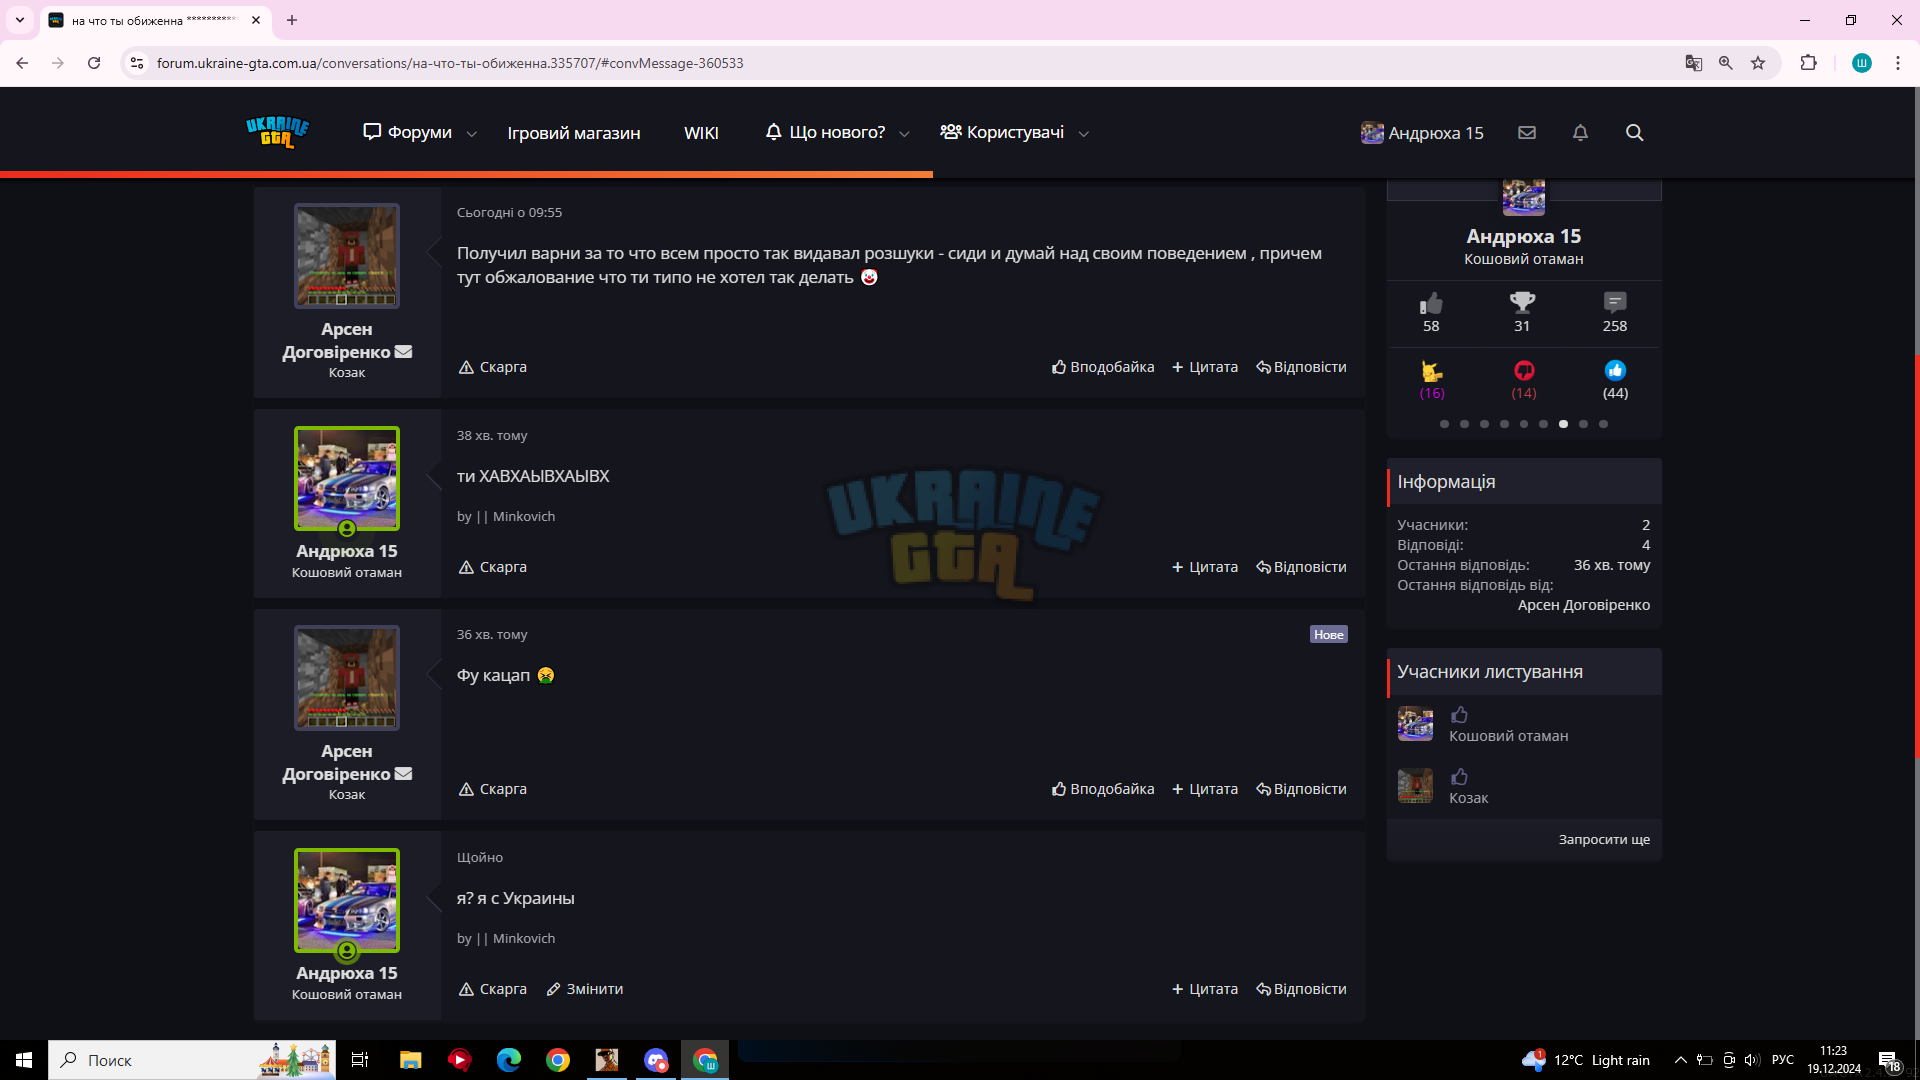Open the Кошовий отаман participant avatar
1920x1080 pixels.
pos(1415,723)
